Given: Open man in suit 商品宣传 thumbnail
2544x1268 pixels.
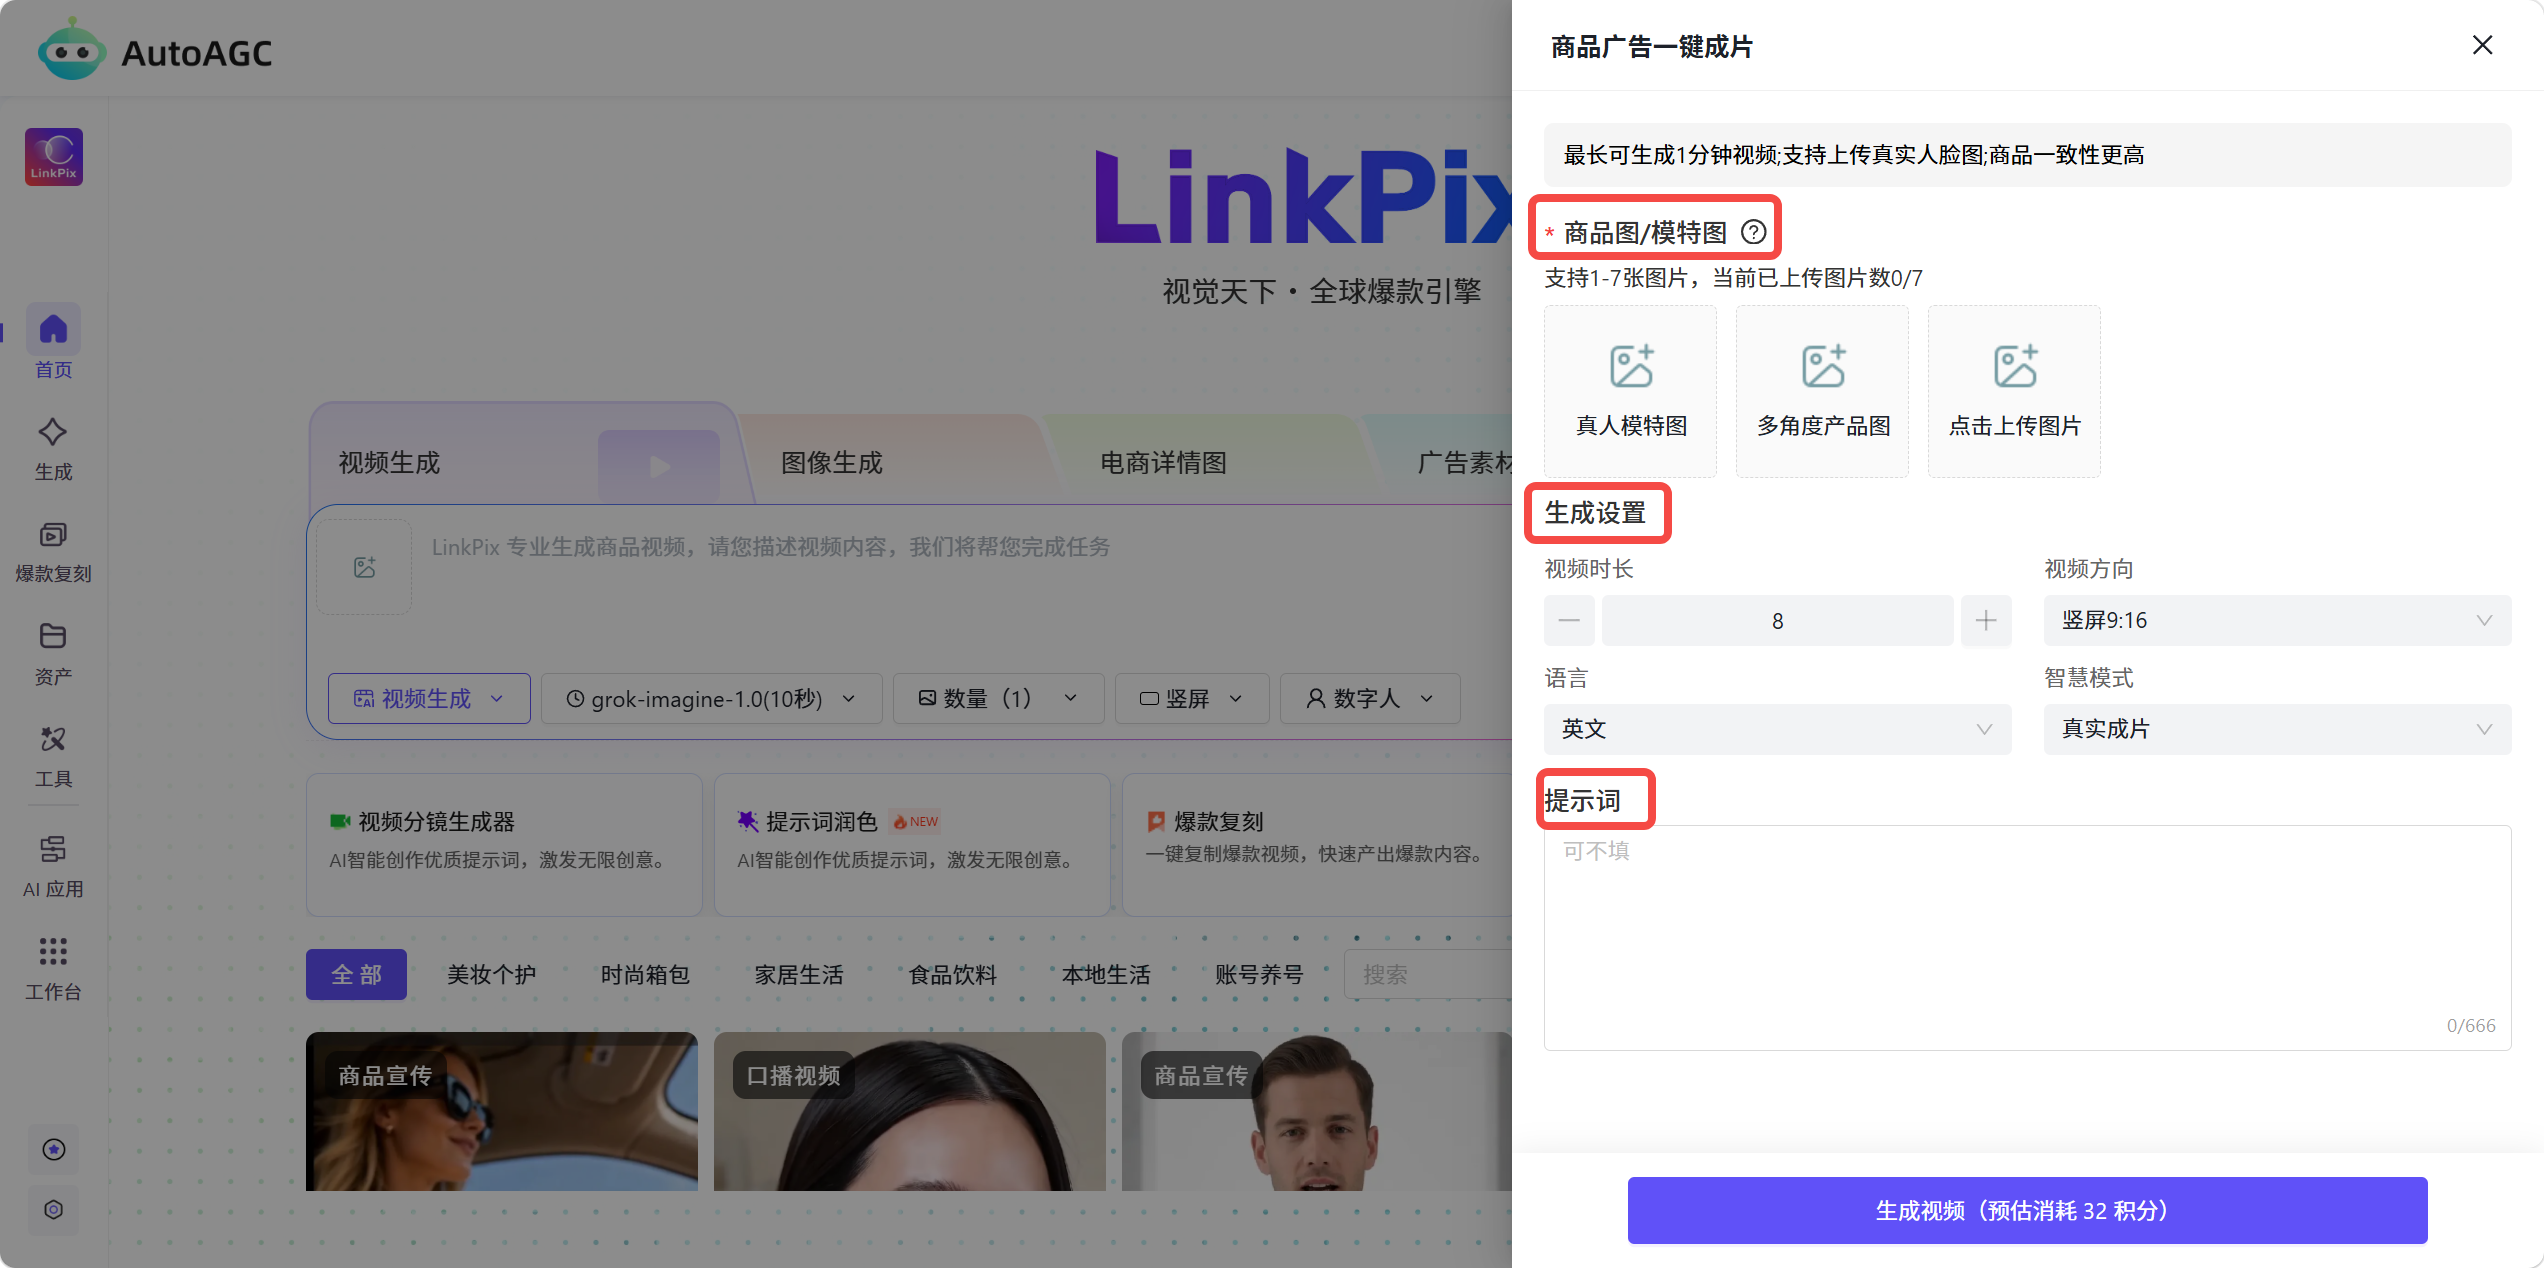Looking at the screenshot, I should 1317,1111.
